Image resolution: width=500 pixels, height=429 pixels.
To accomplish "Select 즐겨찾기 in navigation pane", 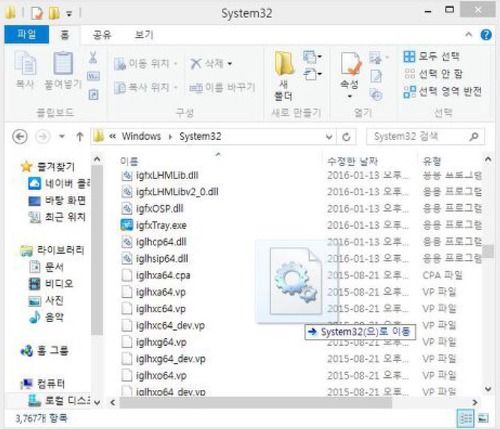I will (48, 166).
